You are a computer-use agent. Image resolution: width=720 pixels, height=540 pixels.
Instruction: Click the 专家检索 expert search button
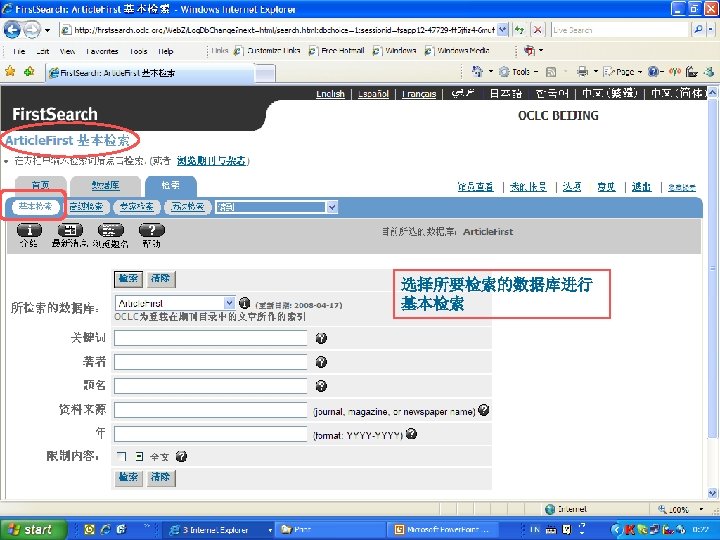click(x=137, y=207)
